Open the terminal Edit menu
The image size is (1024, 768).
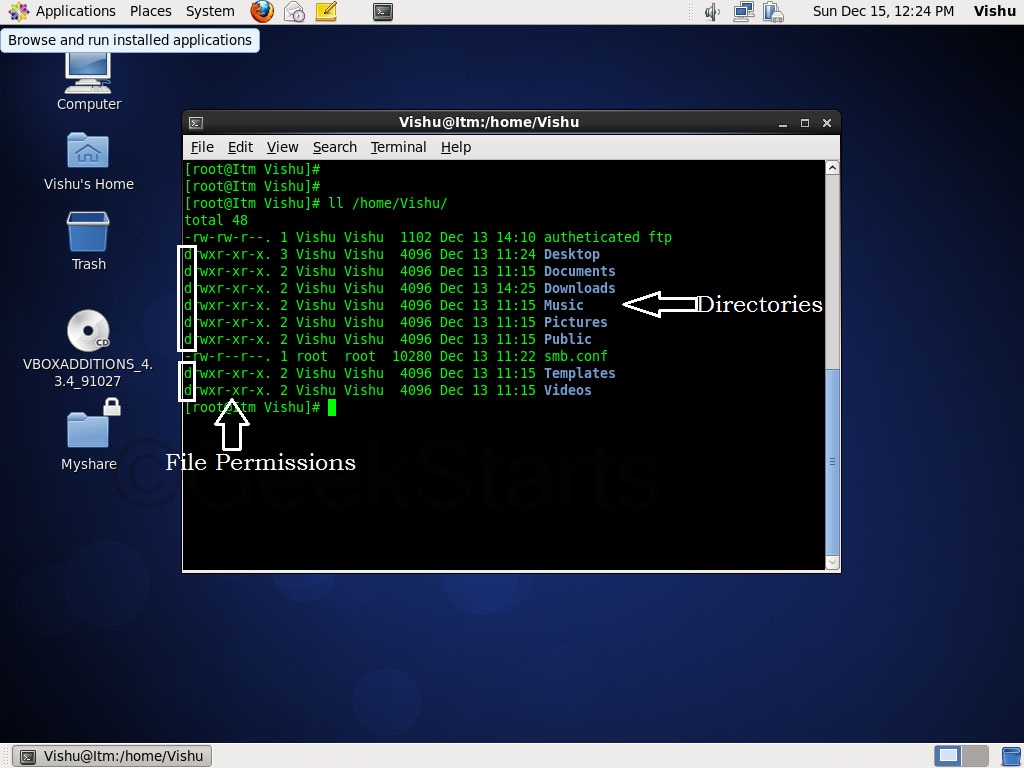(x=240, y=148)
